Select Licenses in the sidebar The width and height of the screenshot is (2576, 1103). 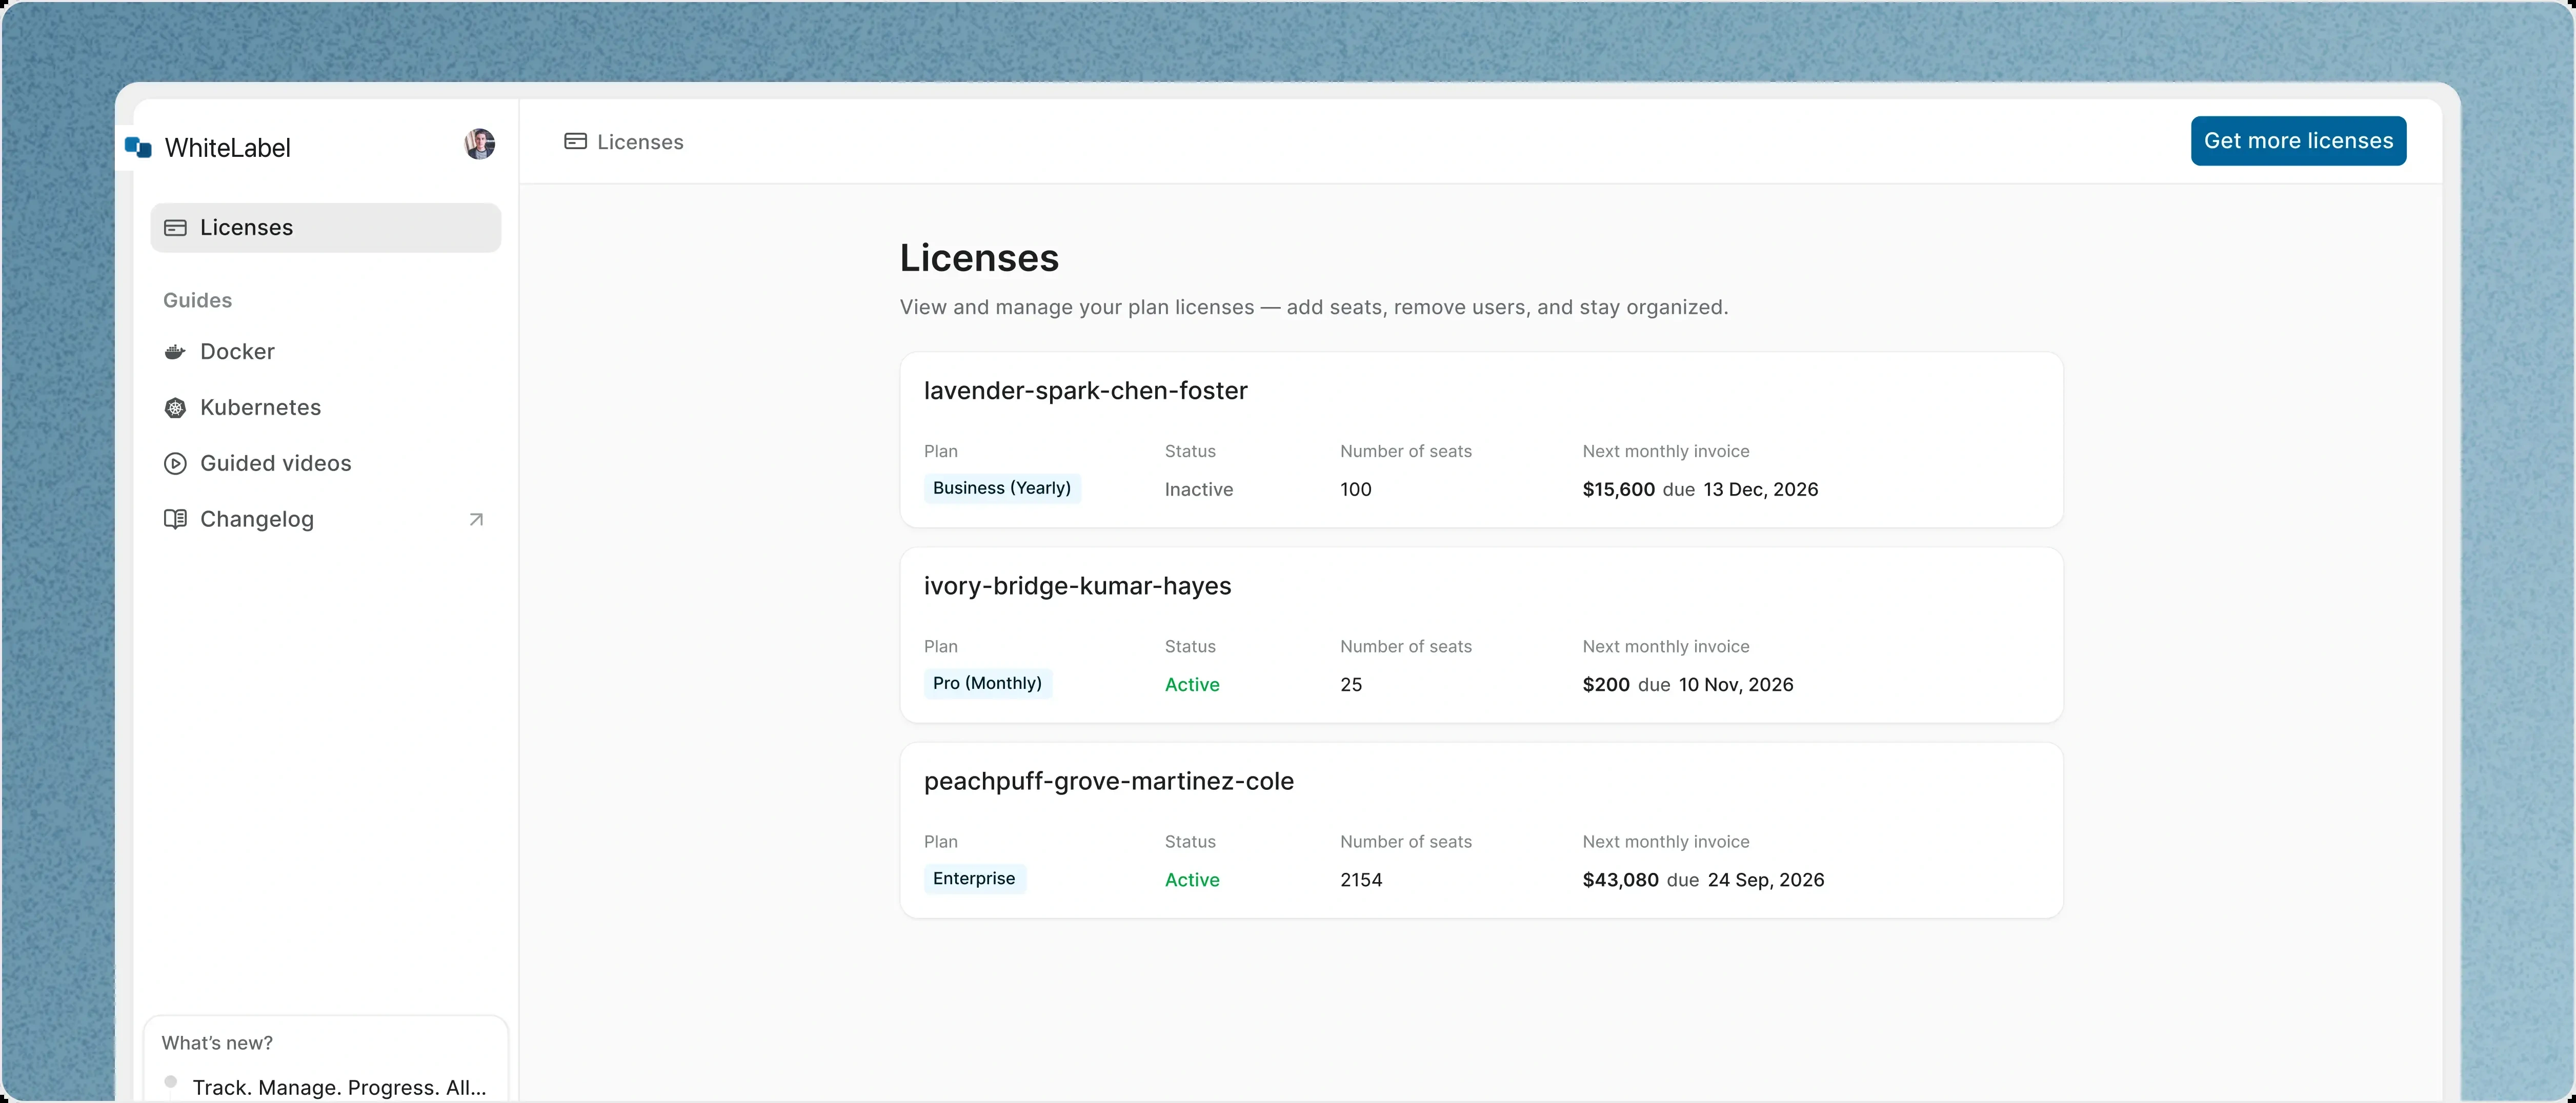326,228
